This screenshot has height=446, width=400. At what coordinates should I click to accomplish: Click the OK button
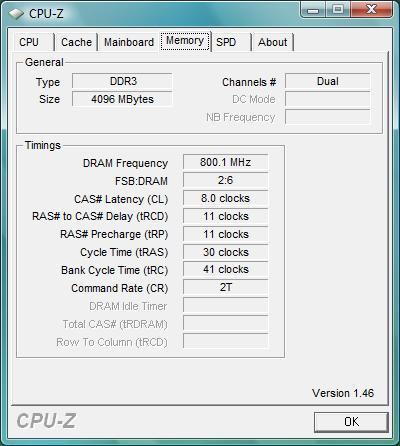click(351, 422)
